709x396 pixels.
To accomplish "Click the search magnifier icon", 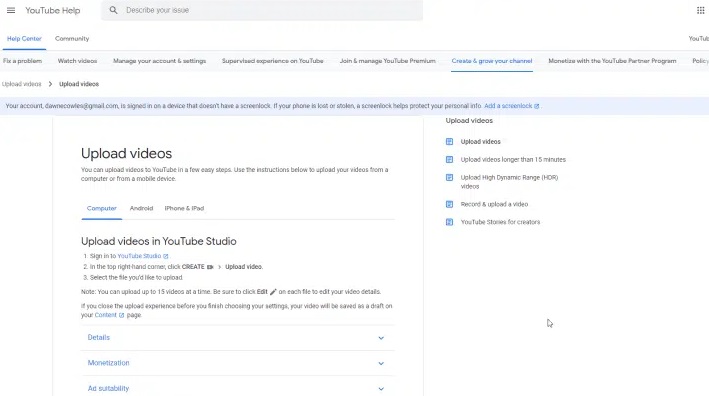I will coord(113,10).
